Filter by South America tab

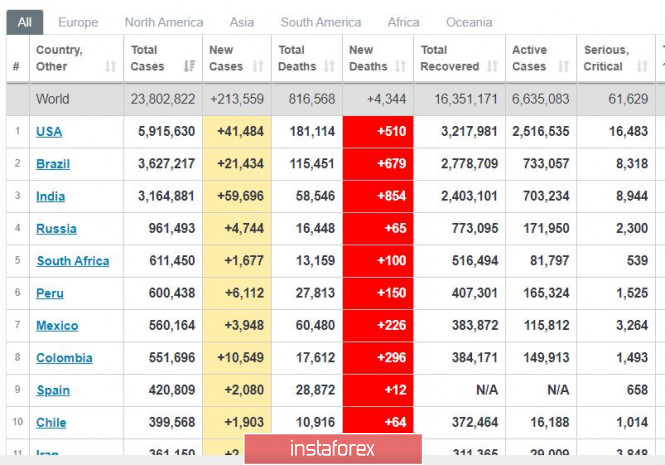[x=321, y=22]
